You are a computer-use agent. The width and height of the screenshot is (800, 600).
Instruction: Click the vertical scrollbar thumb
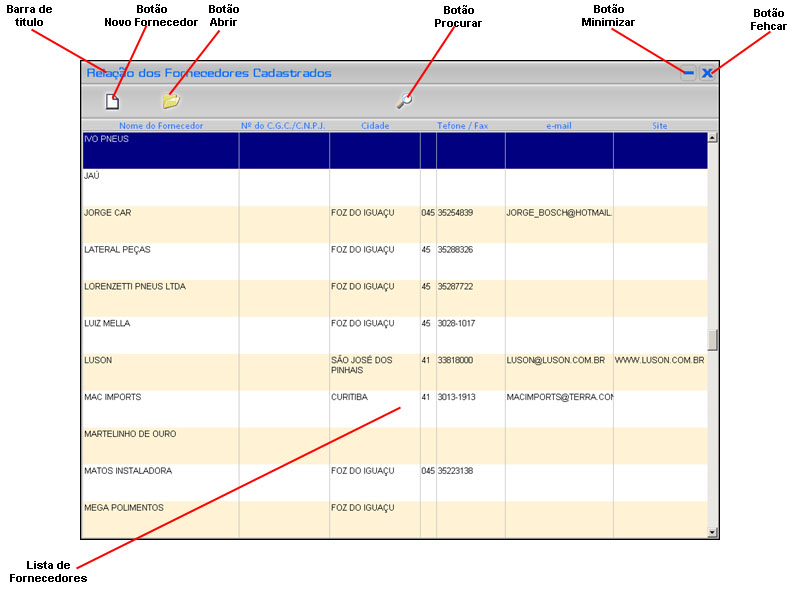click(712, 340)
